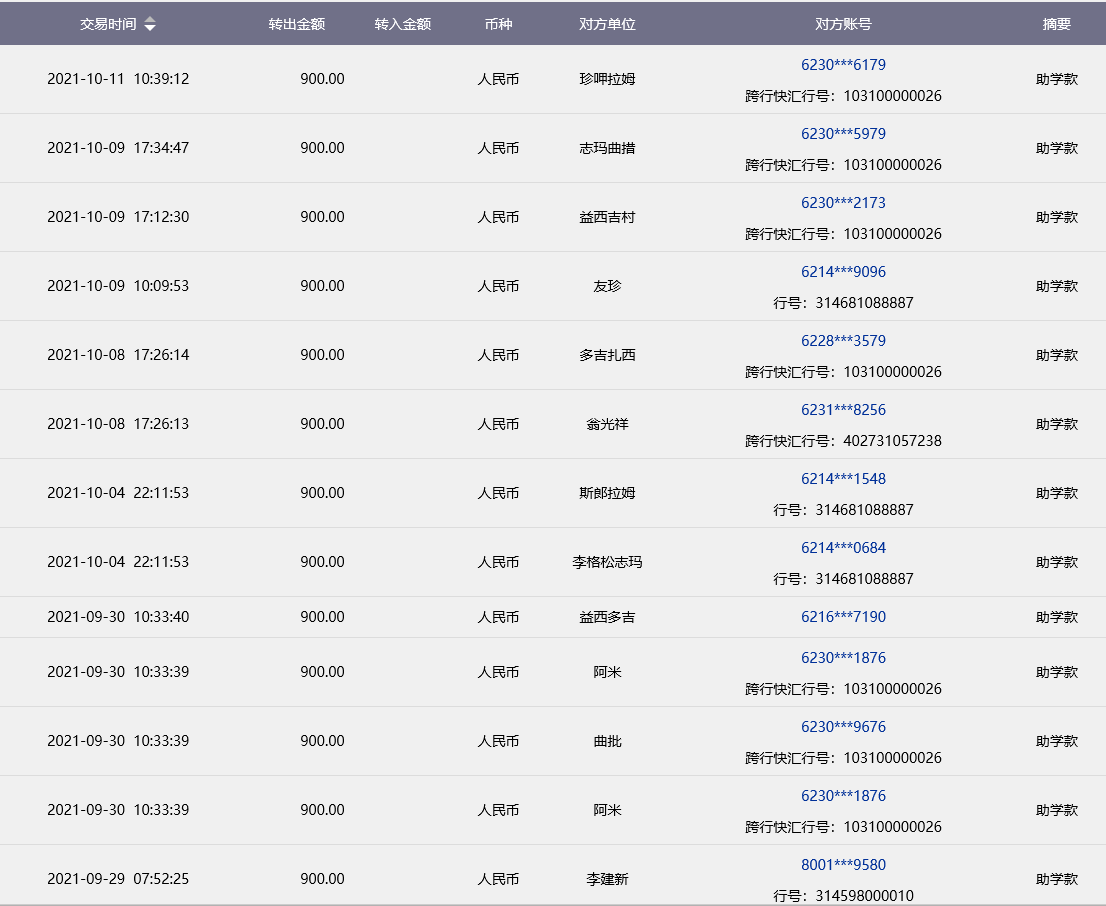Select the 摘要 column header

click(x=1056, y=24)
